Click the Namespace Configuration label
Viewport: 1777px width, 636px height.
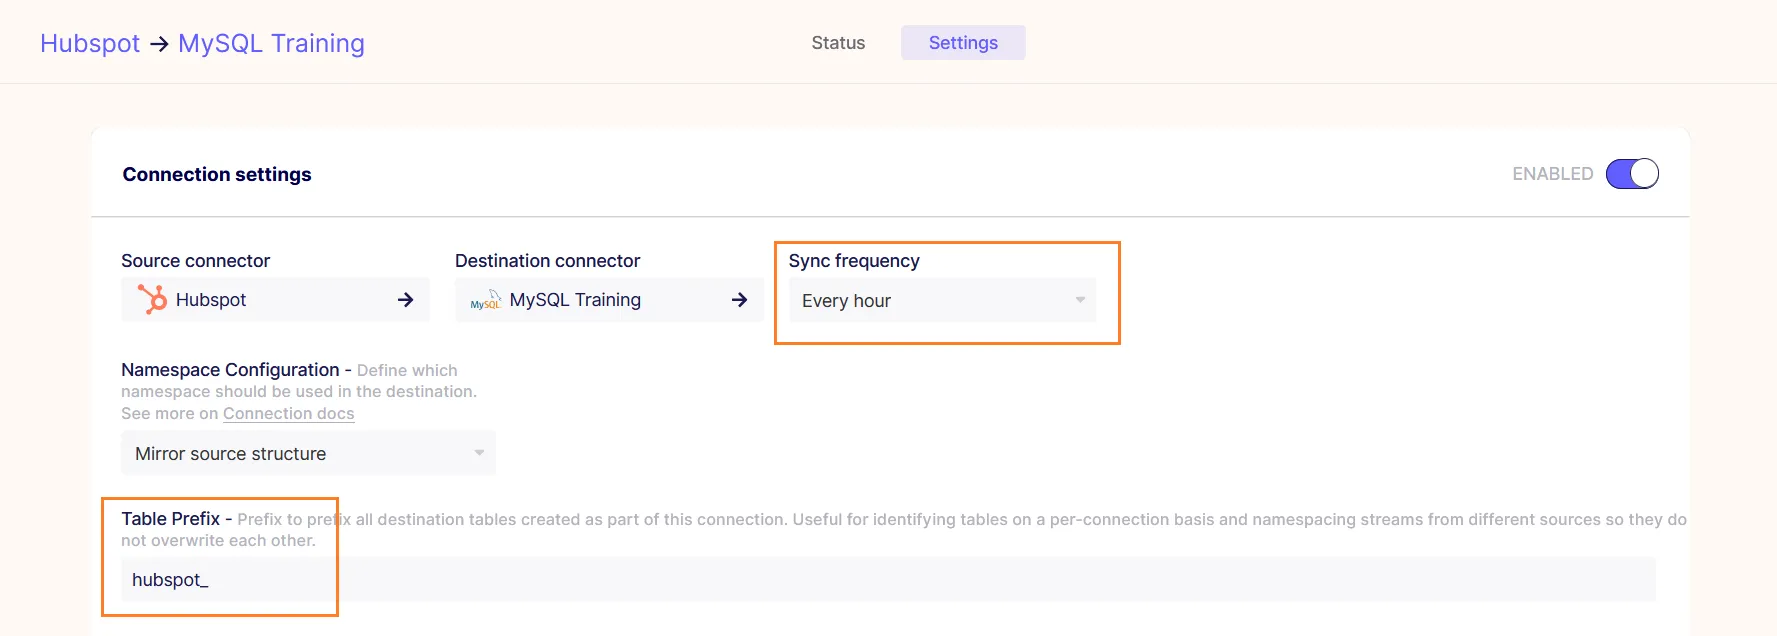click(x=230, y=370)
